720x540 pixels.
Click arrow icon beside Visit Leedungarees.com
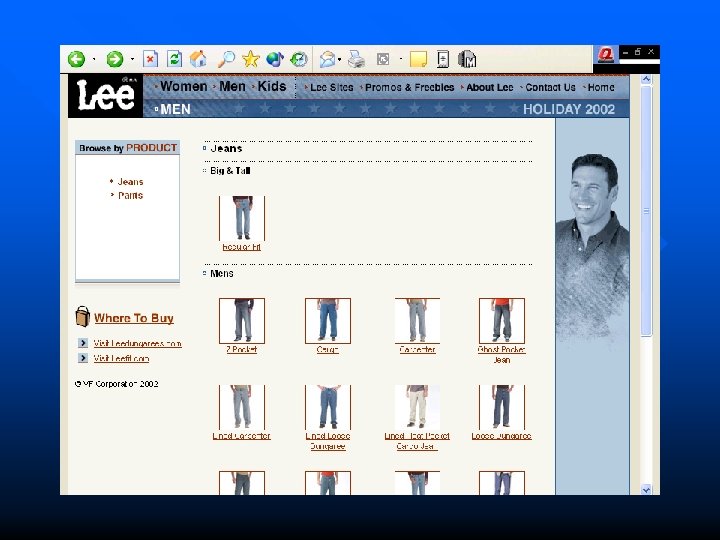coord(83,343)
